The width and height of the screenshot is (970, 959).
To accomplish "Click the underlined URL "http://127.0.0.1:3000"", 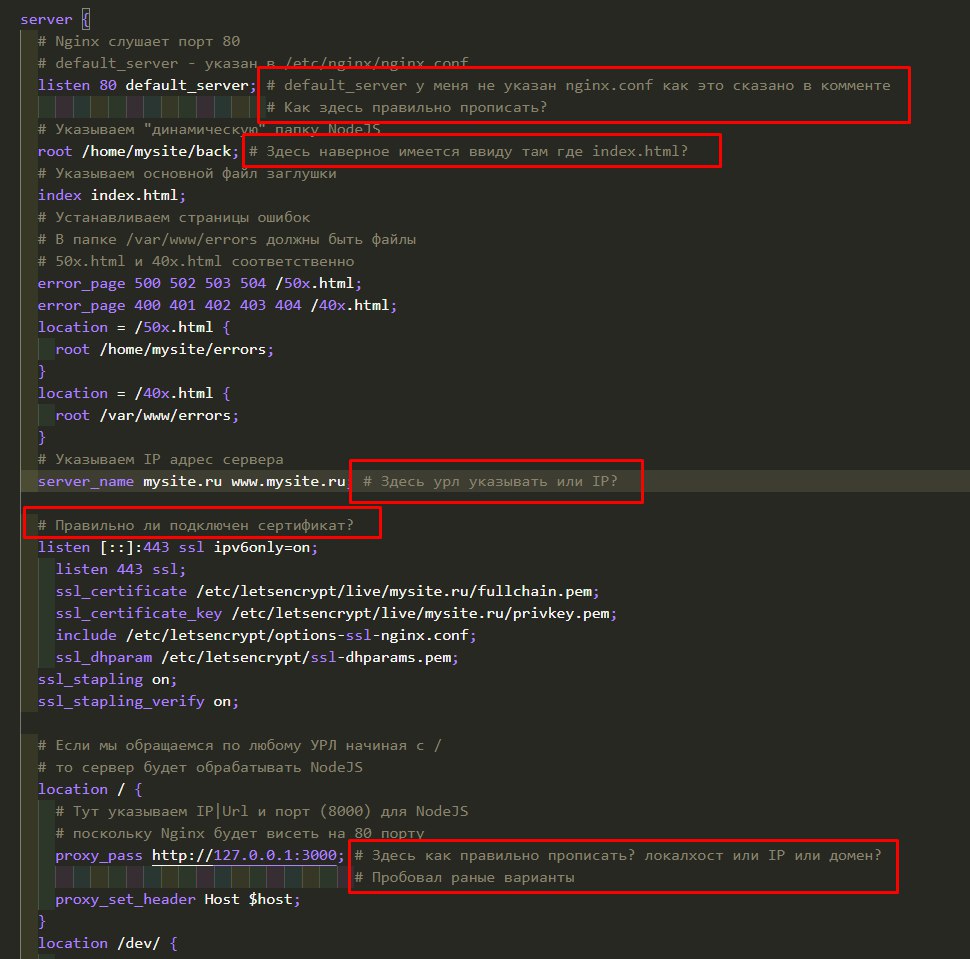I will [x=244, y=856].
